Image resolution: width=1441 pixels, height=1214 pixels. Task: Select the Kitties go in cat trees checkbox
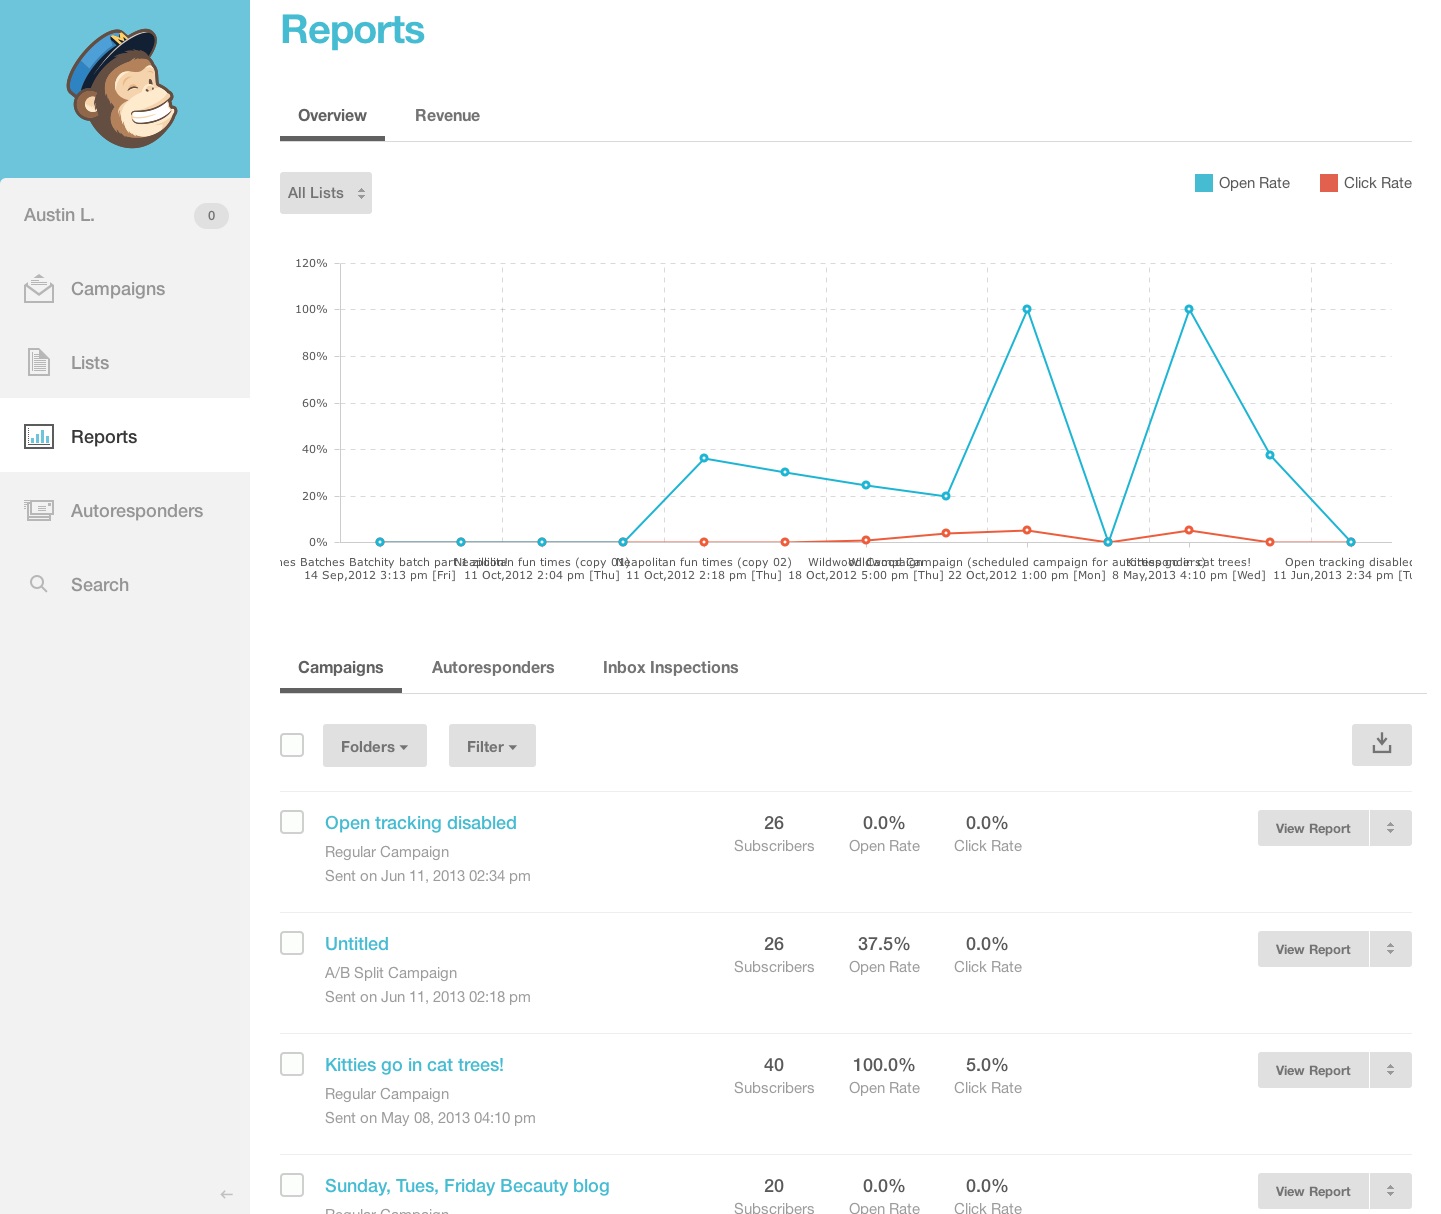[x=292, y=1064]
